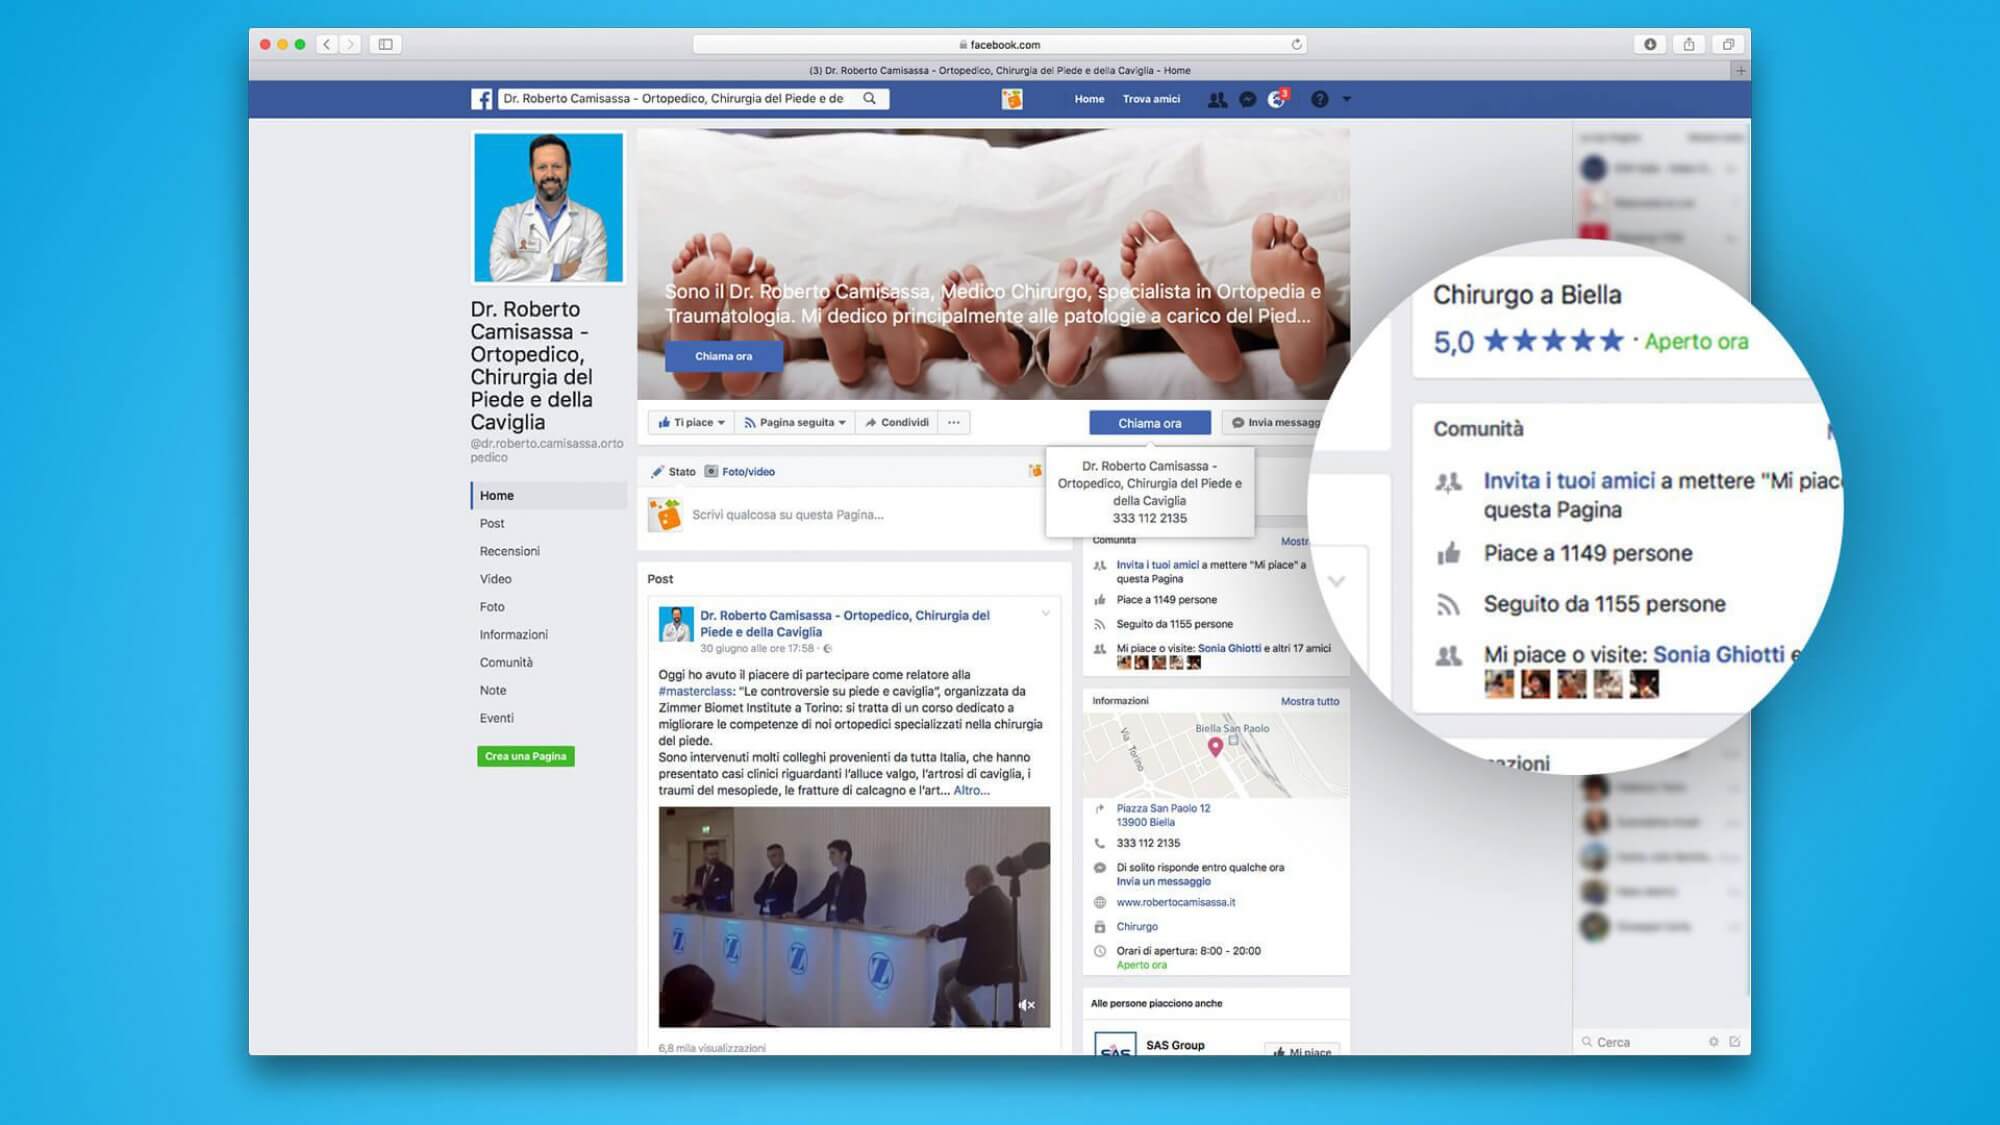Open the Pagina seguita dropdown
Image resolution: width=2000 pixels, height=1125 pixels.
click(795, 422)
